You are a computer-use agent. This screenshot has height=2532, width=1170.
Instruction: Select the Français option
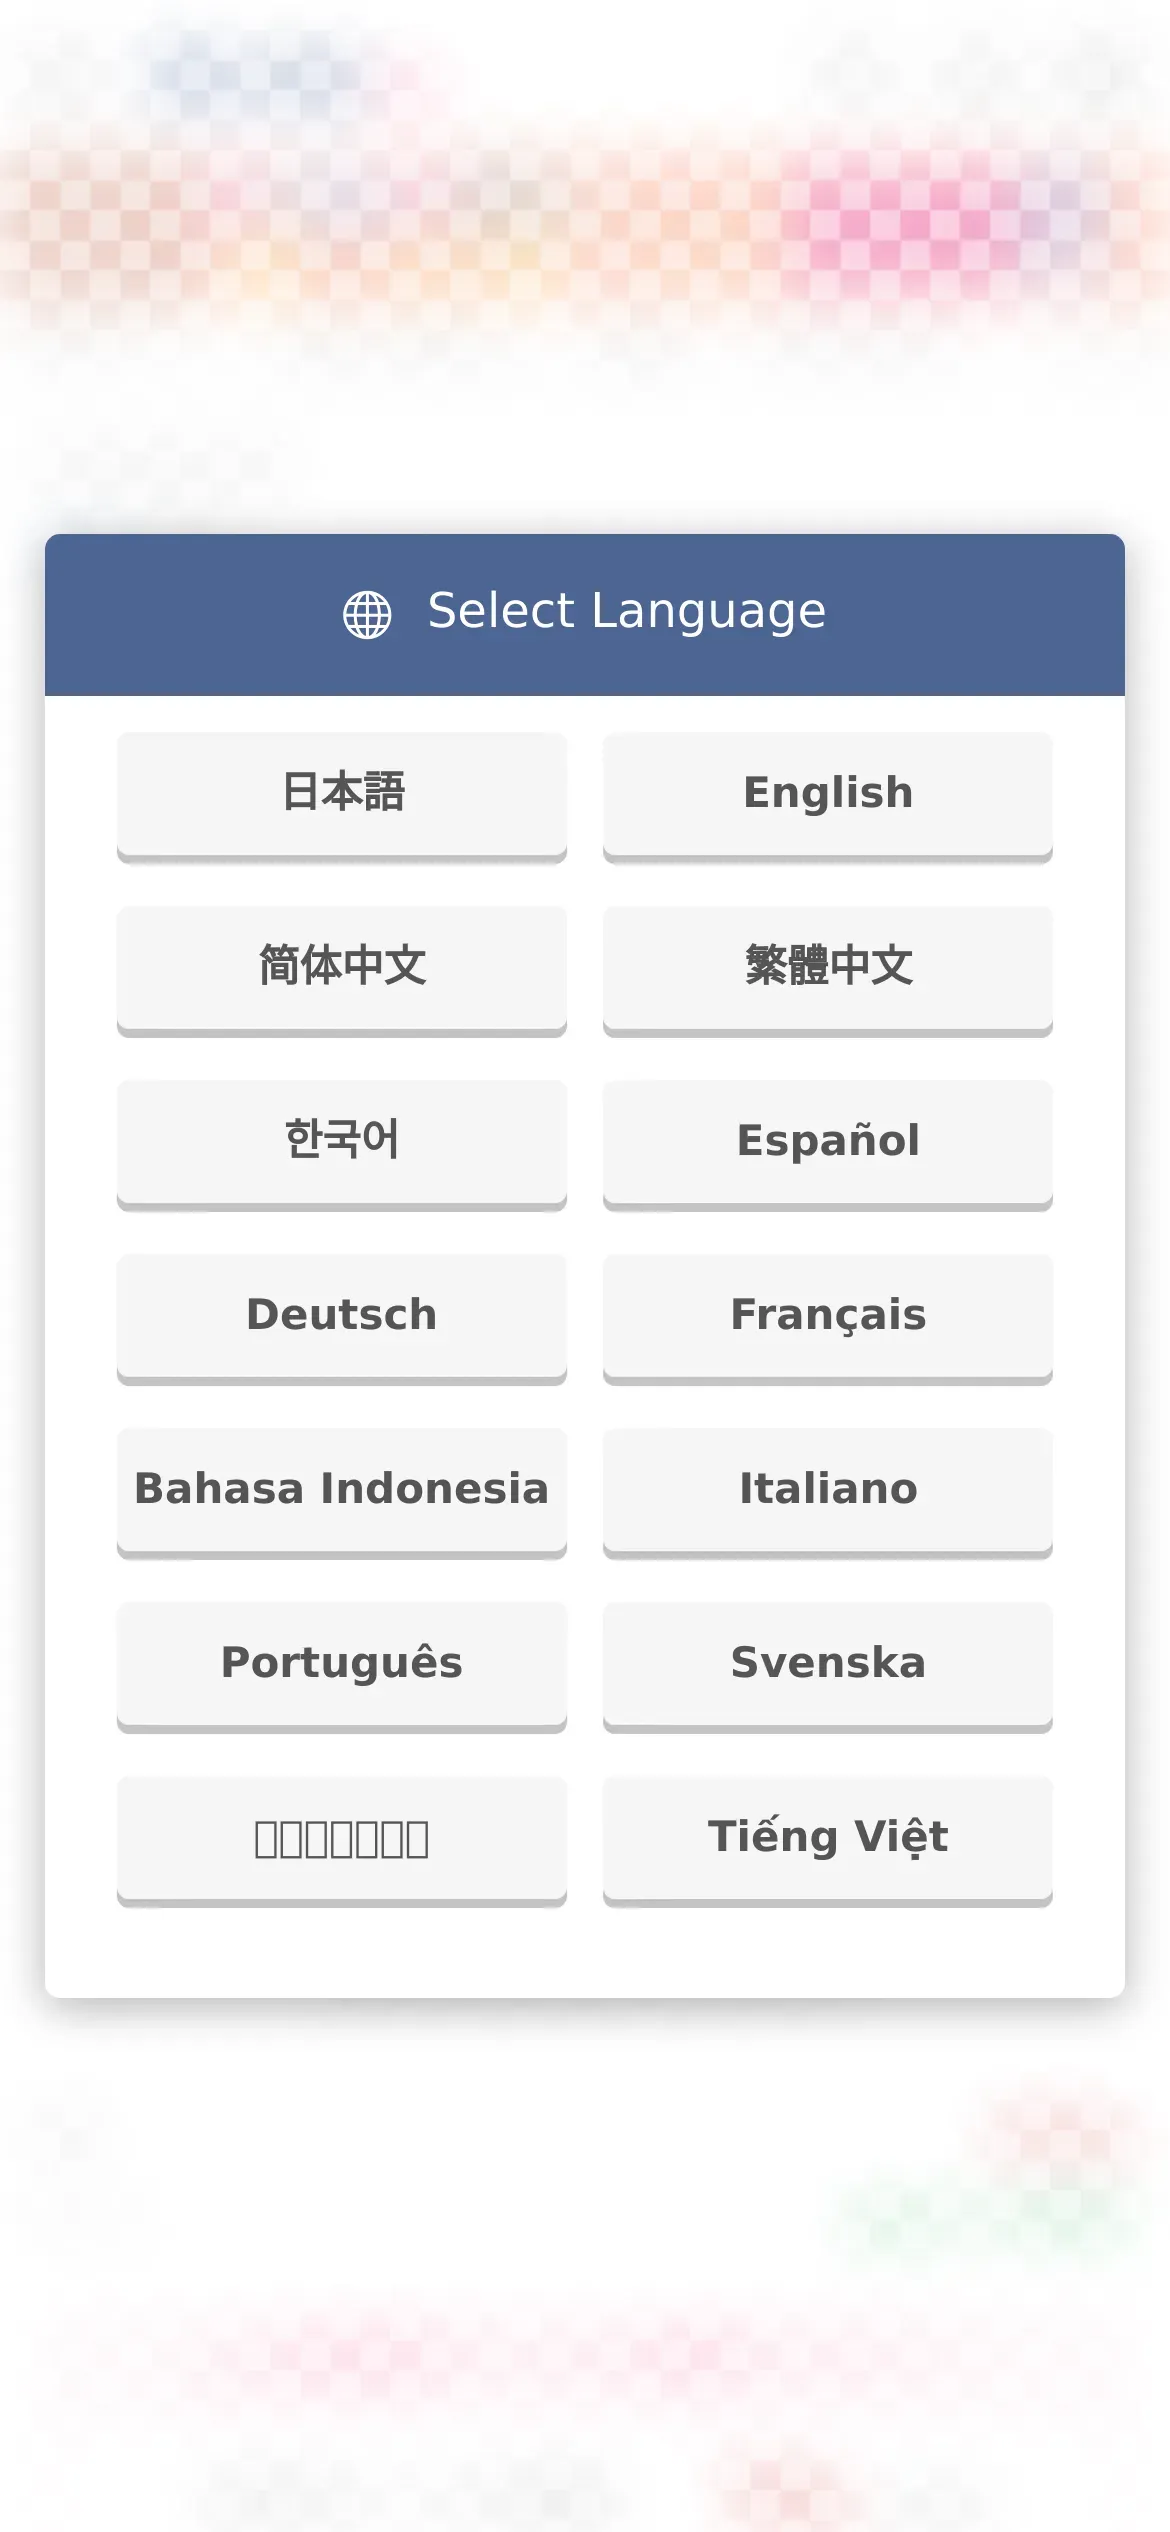pos(828,1319)
